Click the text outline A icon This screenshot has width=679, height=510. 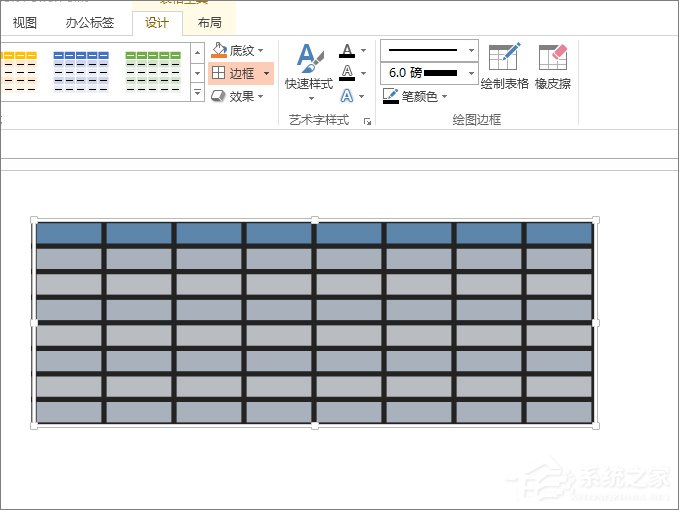tap(347, 73)
